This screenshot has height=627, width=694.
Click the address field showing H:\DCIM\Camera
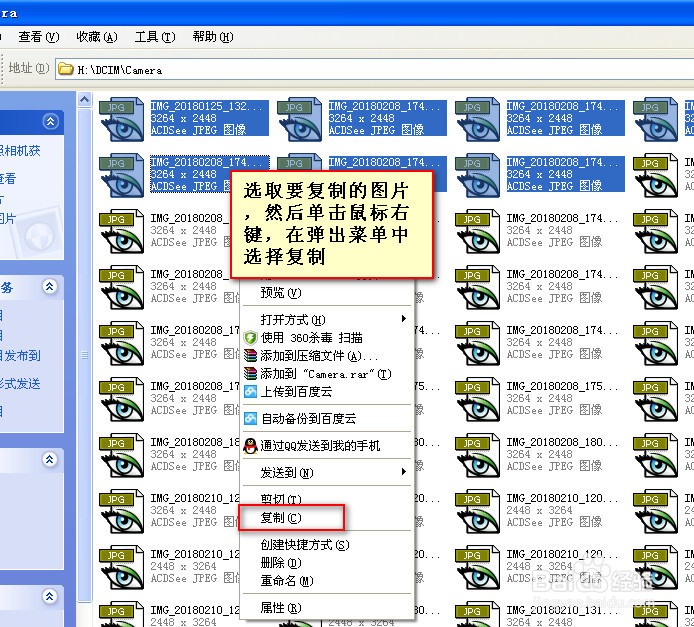pos(374,69)
